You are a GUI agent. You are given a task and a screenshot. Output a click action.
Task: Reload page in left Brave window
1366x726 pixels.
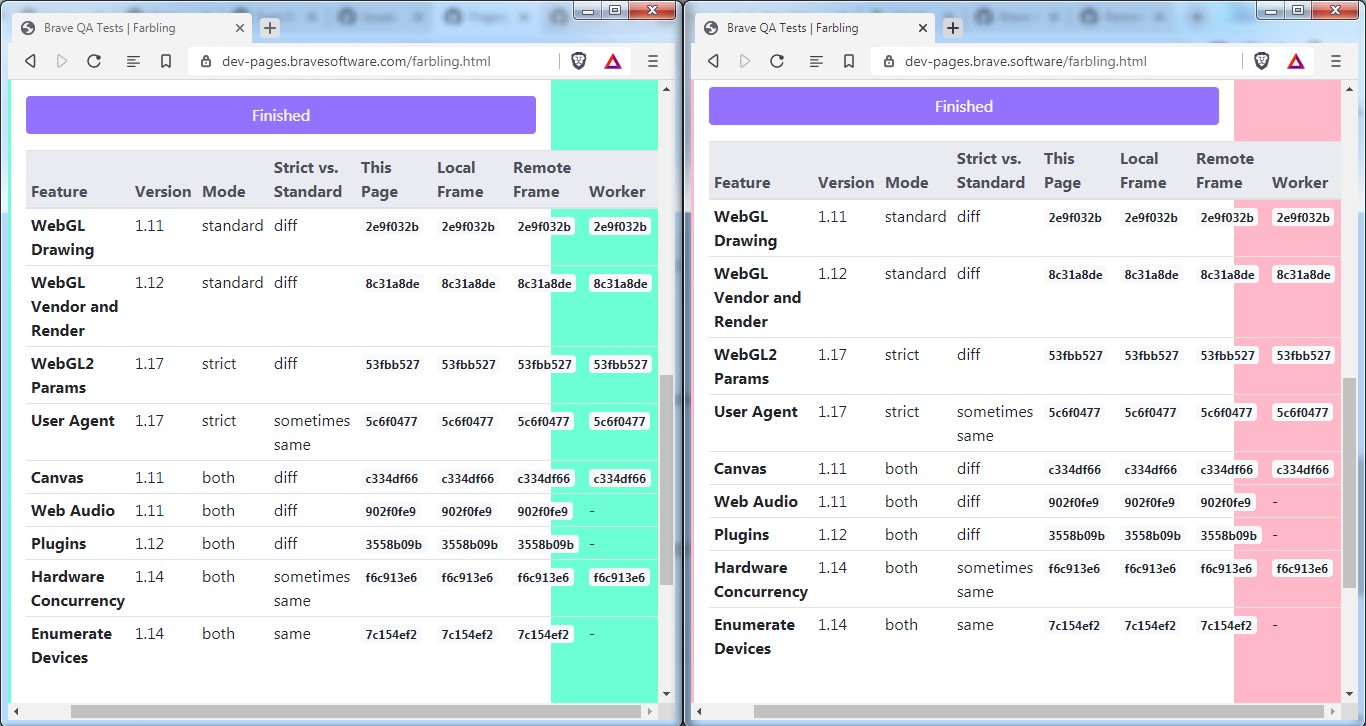[94, 61]
